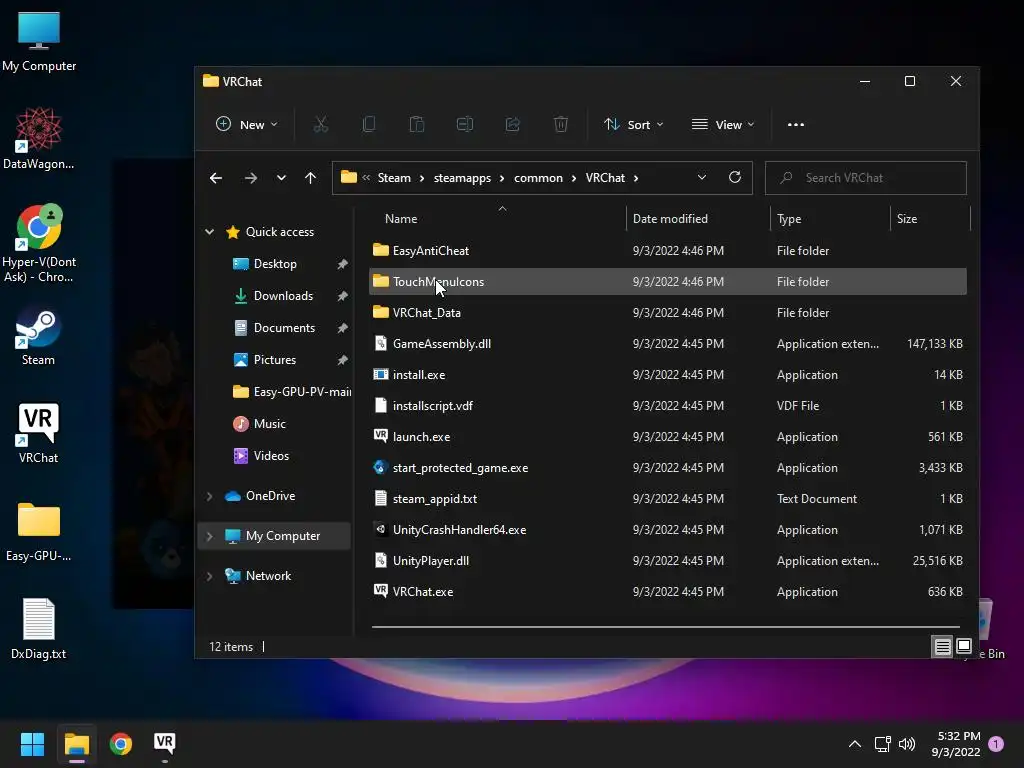This screenshot has height=768, width=1024.
Task: Select the My Computer desktop icon
Action: (x=39, y=41)
